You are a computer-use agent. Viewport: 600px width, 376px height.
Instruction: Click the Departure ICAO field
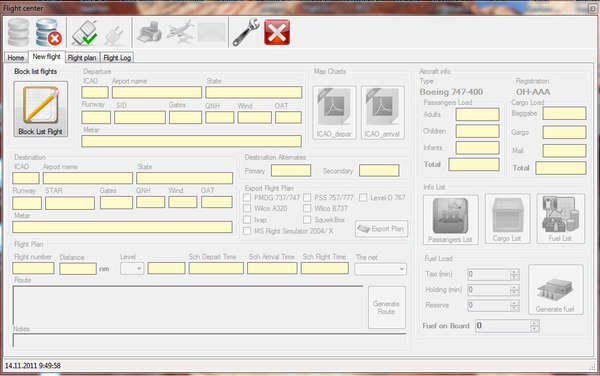click(x=95, y=92)
